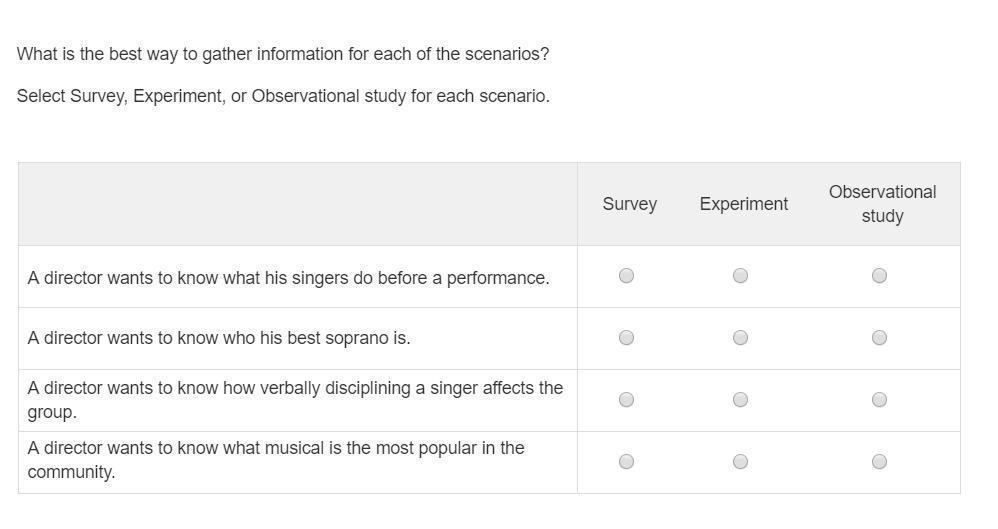Viewport: 998px width, 529px height.
Task: Click the Experiment column header
Action: [743, 204]
